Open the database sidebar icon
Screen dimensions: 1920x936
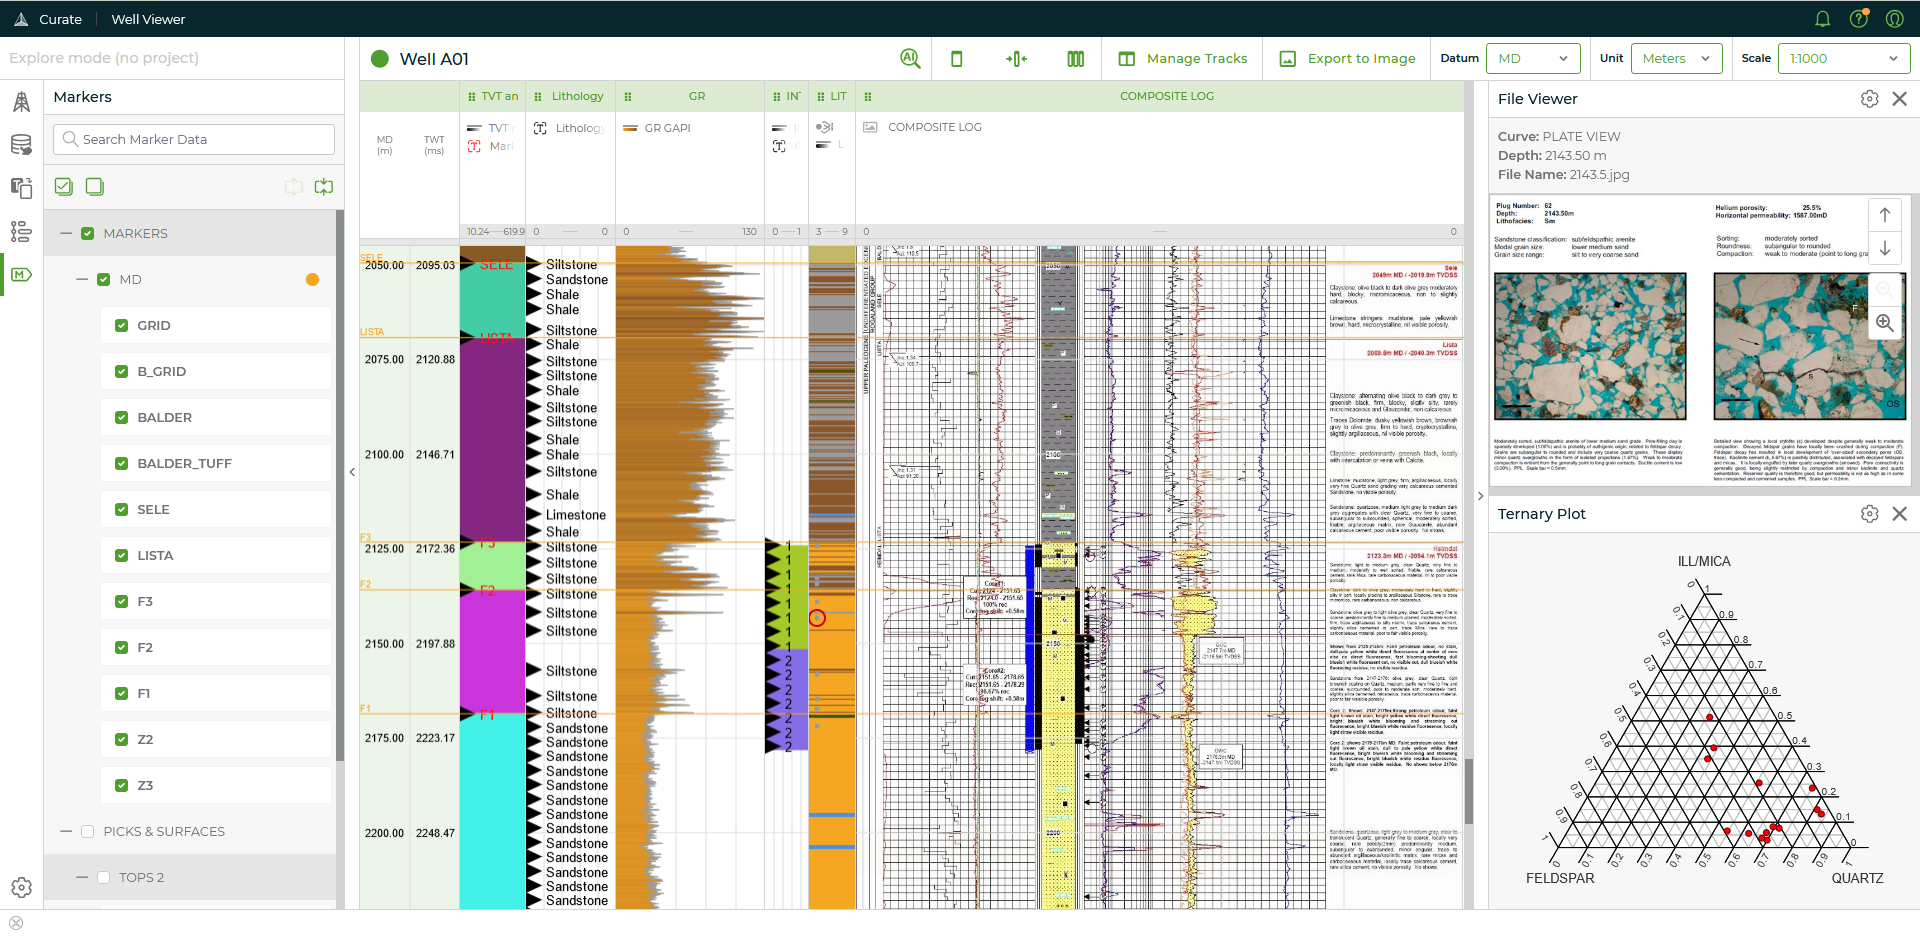pyautogui.click(x=21, y=145)
